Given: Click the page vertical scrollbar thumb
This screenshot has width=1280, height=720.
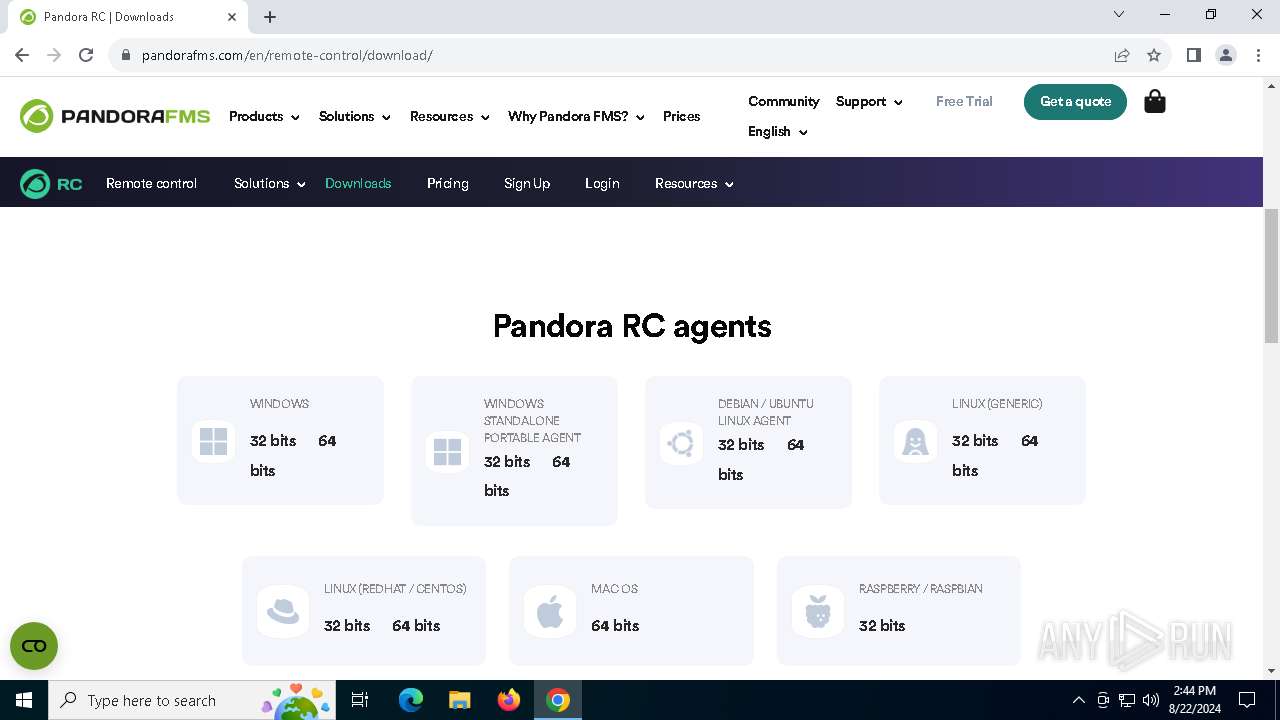Looking at the screenshot, I should [x=1272, y=276].
